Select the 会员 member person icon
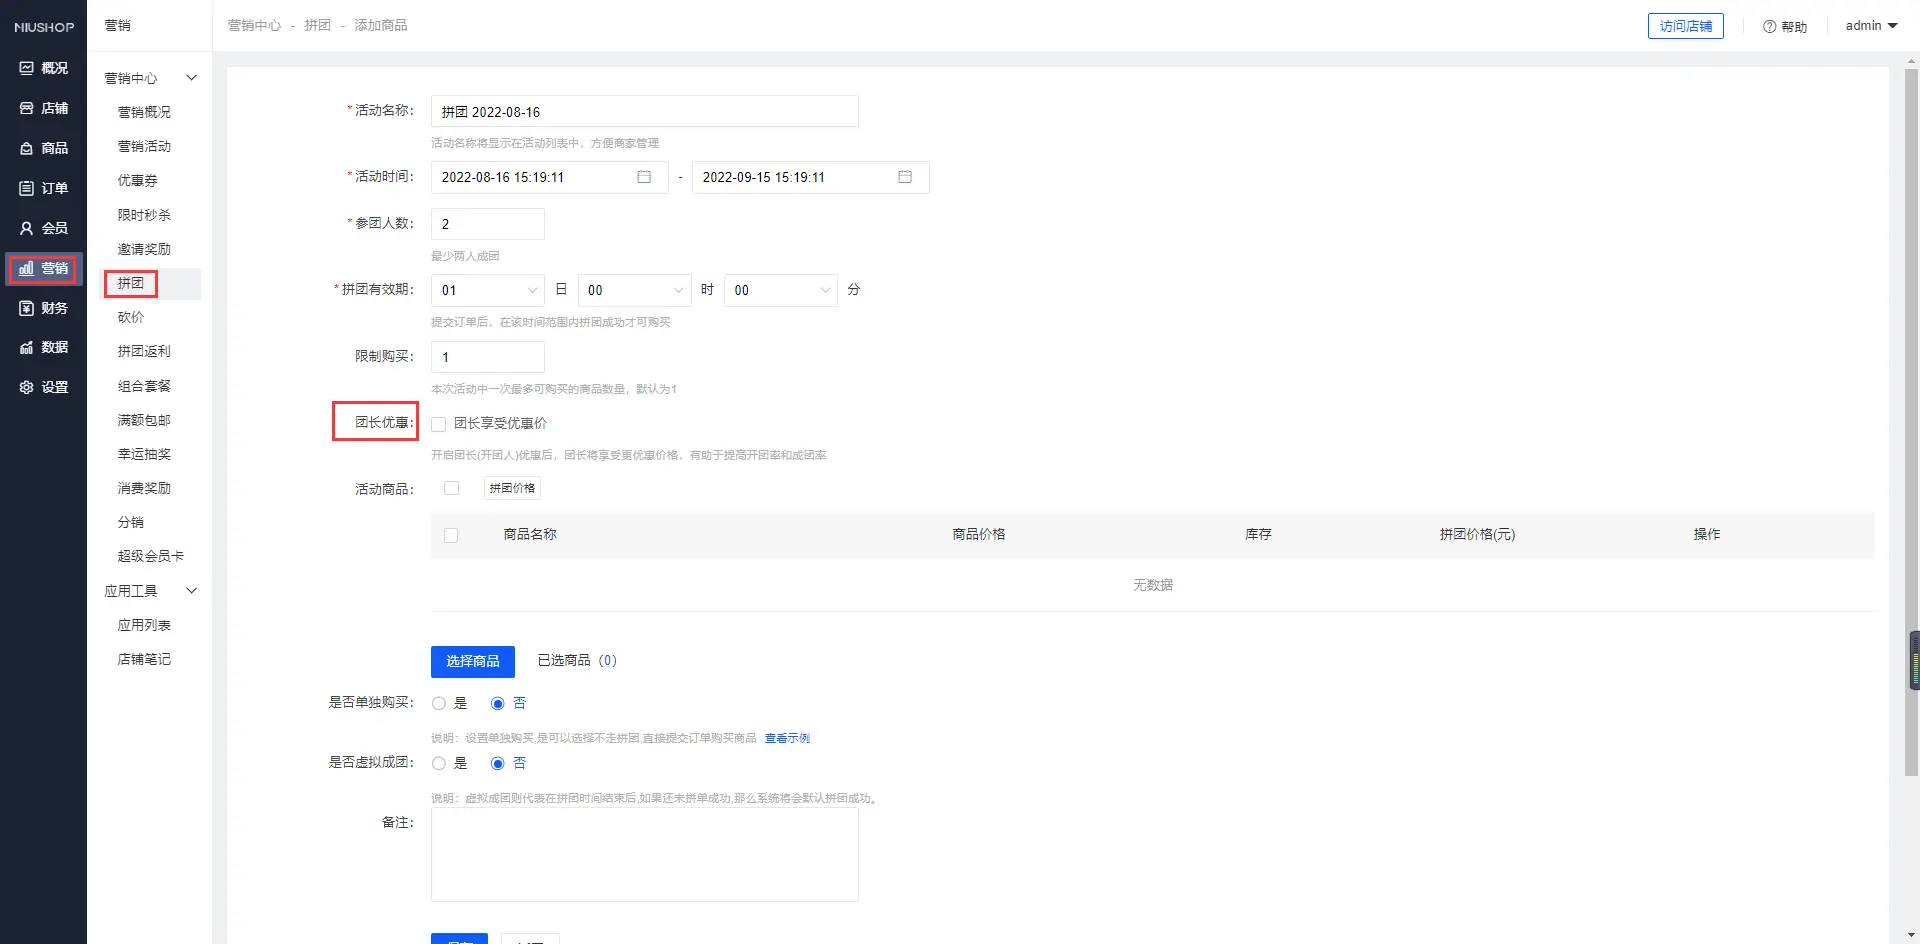The height and width of the screenshot is (944, 1920). click(27, 228)
